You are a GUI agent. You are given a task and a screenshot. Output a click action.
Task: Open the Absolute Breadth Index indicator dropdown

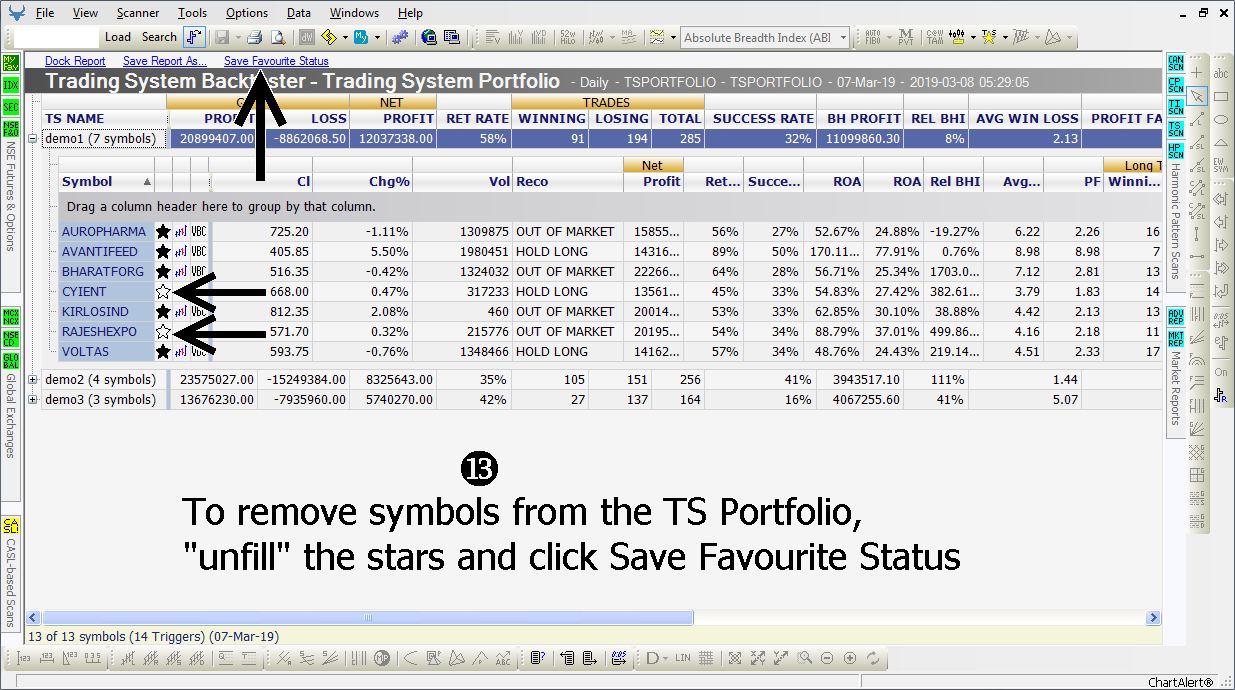[x=843, y=38]
